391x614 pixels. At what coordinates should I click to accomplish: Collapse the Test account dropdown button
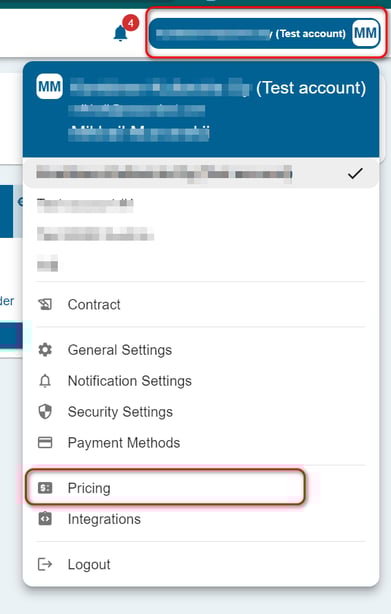(x=265, y=33)
